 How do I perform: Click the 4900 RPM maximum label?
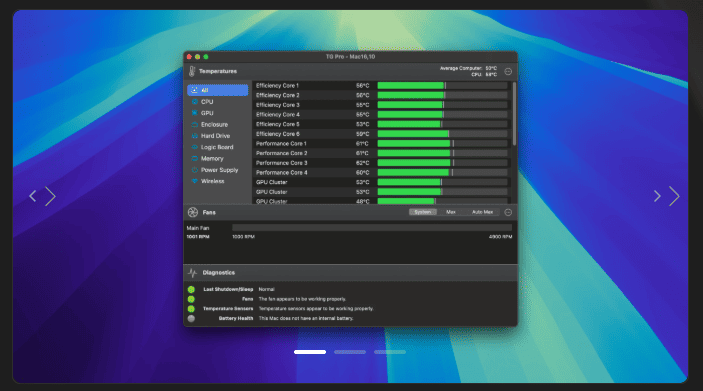click(500, 237)
